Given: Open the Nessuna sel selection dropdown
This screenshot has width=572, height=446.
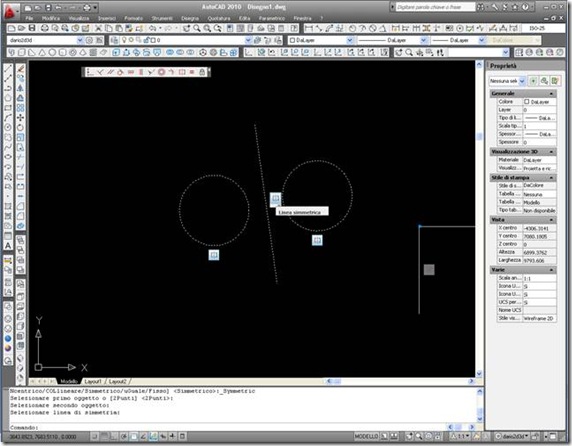Looking at the screenshot, I should tap(522, 81).
